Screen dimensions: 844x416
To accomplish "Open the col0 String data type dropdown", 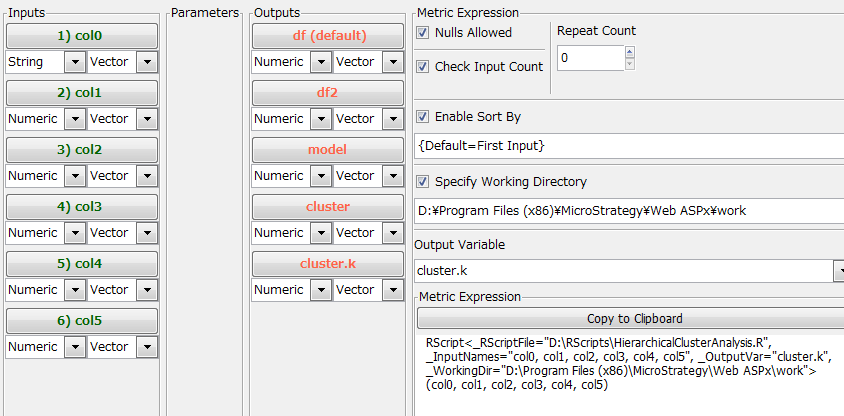I will coord(73,62).
